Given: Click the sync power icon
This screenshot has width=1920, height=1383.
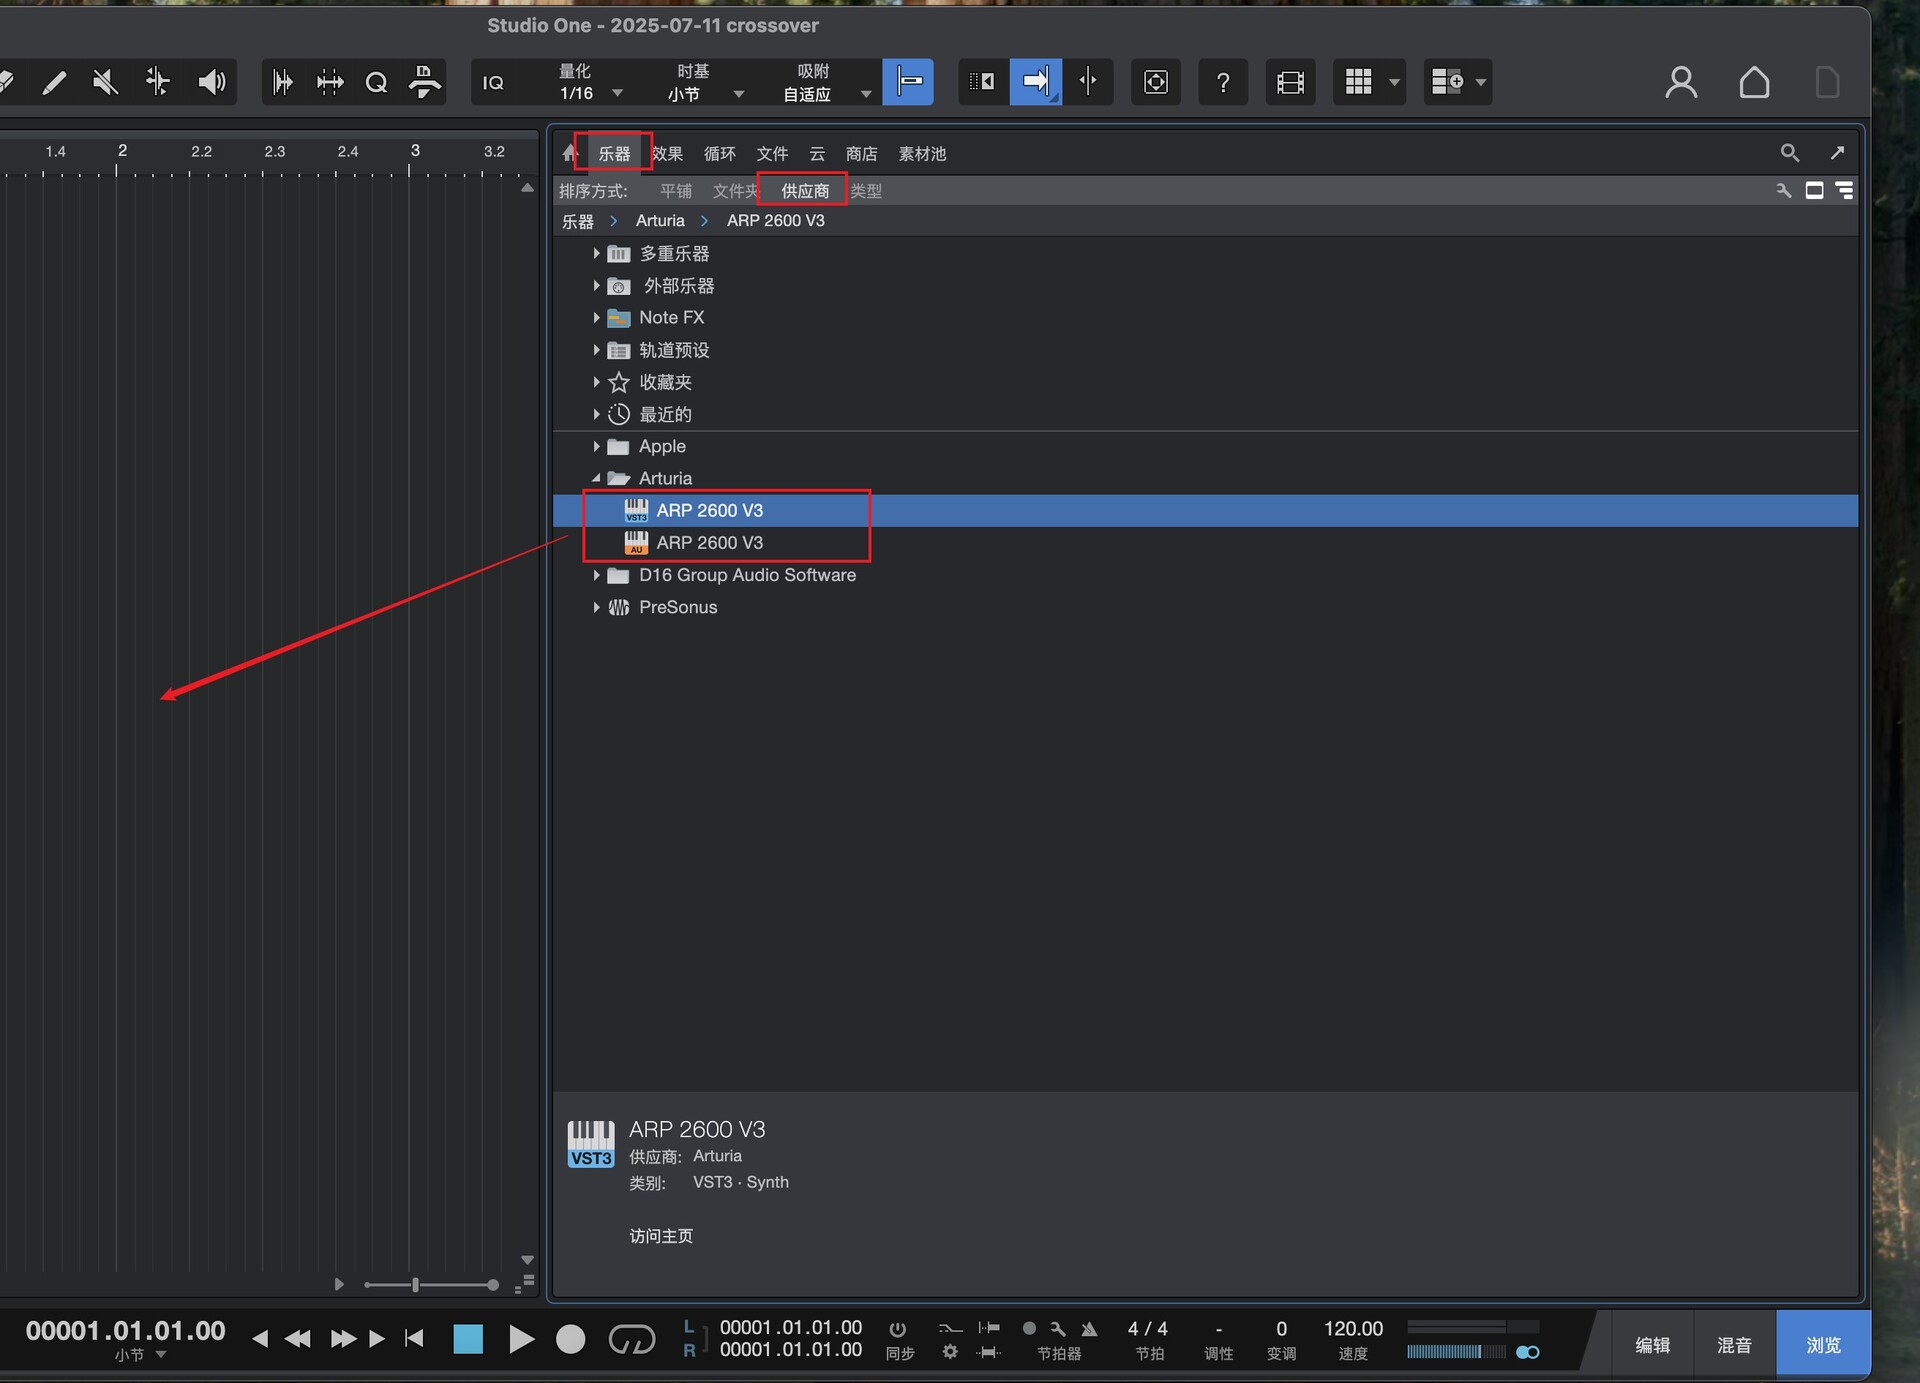Looking at the screenshot, I should pyautogui.click(x=898, y=1329).
